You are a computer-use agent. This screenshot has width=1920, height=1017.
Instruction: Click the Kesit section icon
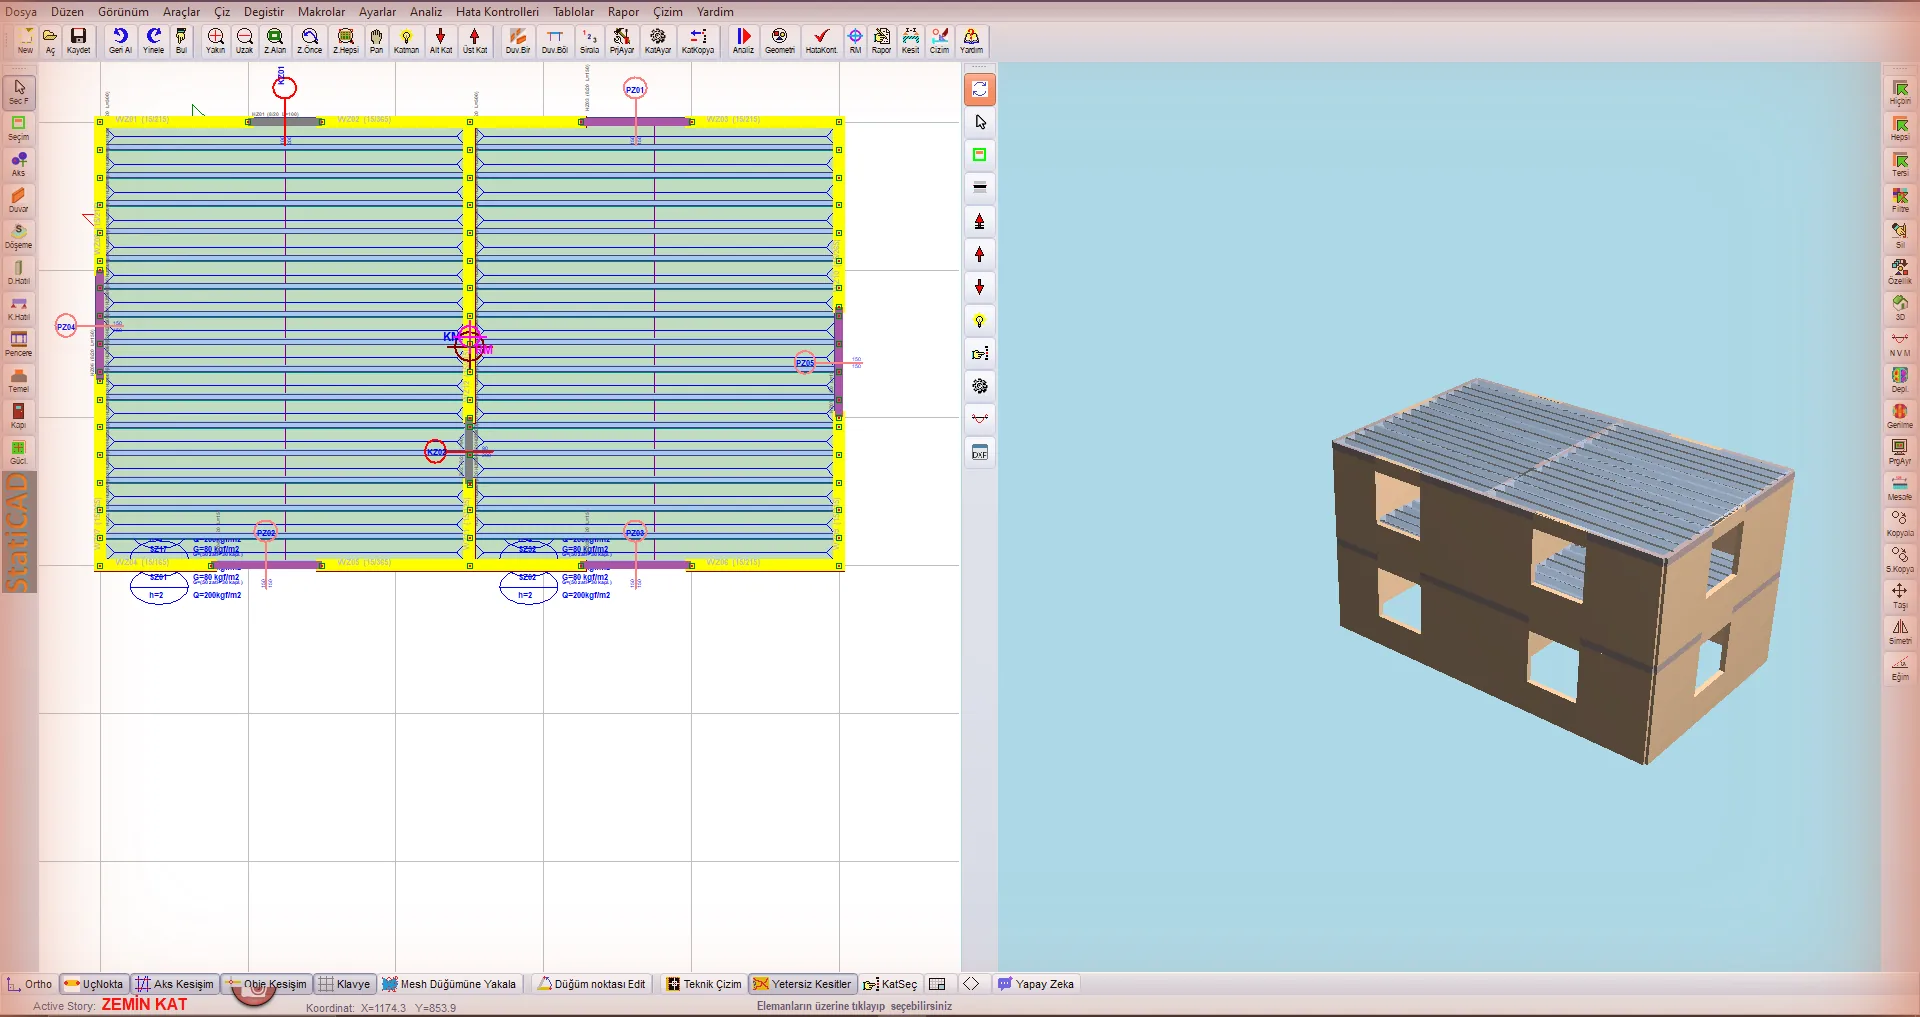[x=910, y=40]
